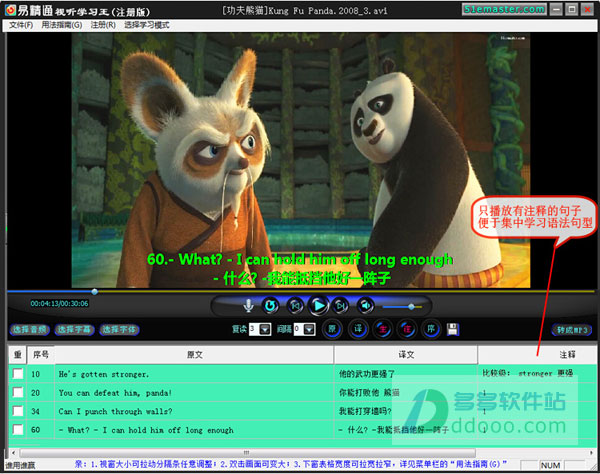Screen dimensions: 600x474
Task: Click the 注释 column header
Action: (537, 355)
